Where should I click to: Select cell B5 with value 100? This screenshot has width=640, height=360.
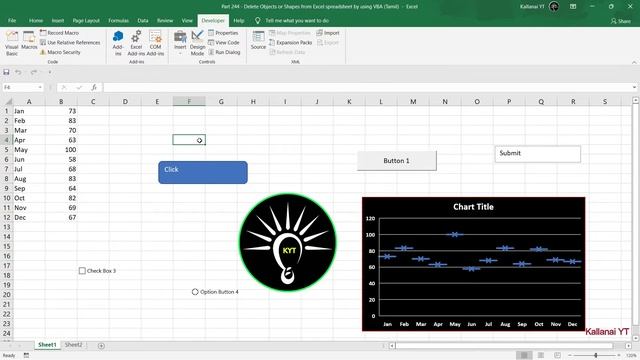click(x=61, y=150)
